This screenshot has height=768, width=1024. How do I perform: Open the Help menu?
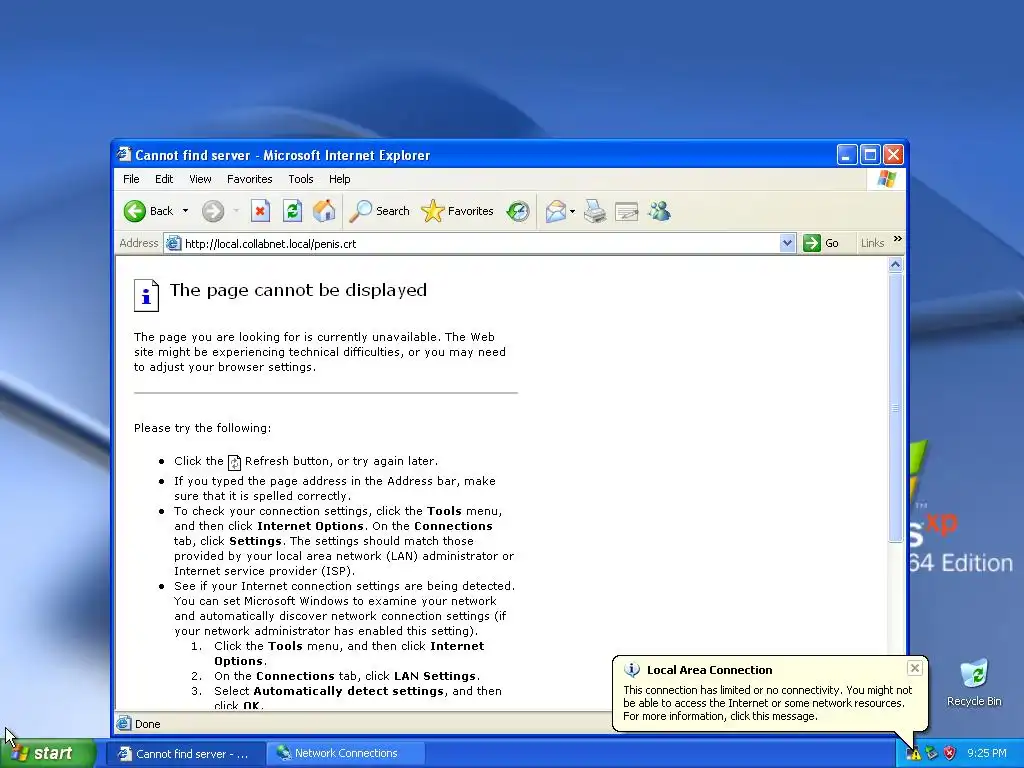coord(339,179)
